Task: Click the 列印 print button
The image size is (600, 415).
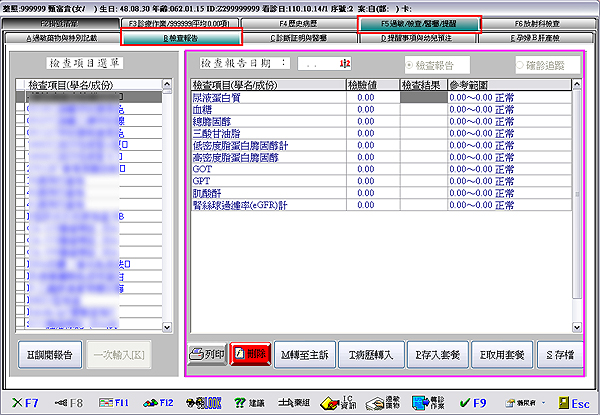Action: (x=207, y=355)
